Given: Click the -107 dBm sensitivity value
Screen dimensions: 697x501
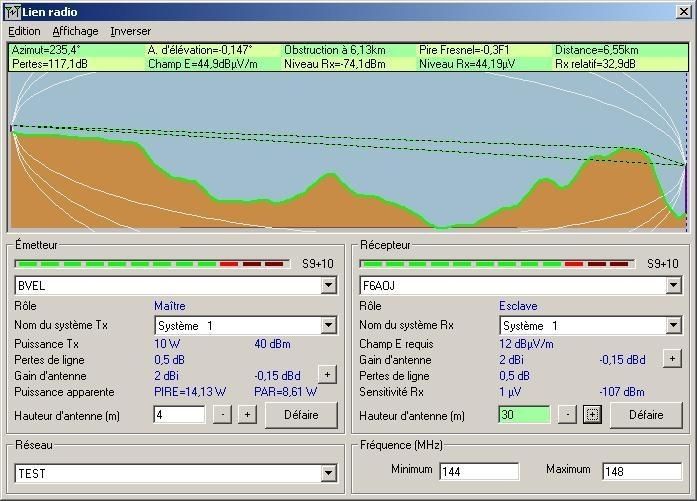Looking at the screenshot, I should pos(622,392).
